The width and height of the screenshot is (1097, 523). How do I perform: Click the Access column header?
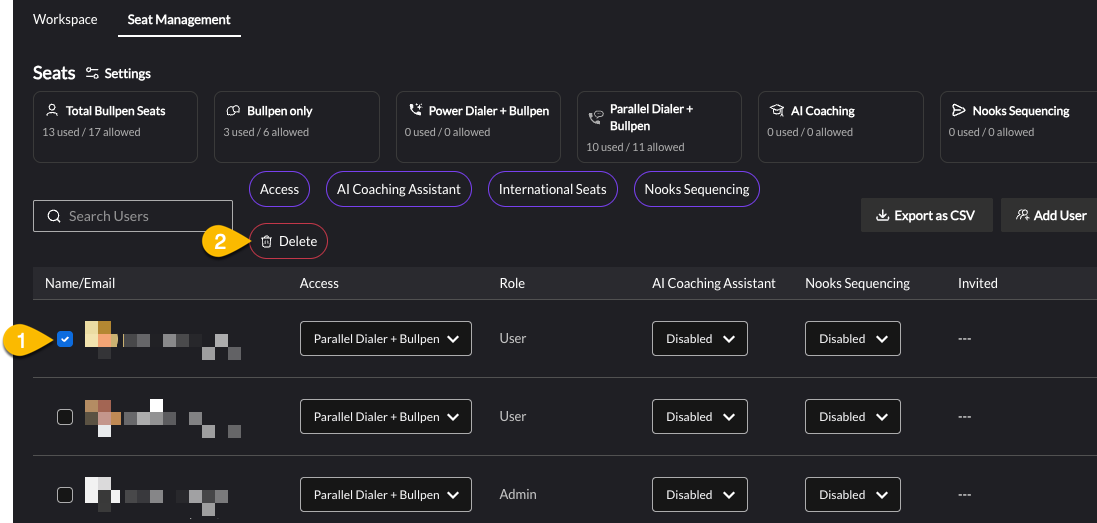(x=319, y=283)
